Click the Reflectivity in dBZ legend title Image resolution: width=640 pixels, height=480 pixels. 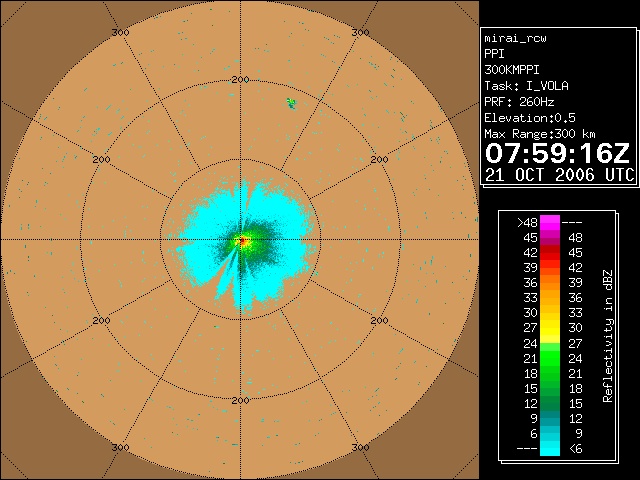coord(608,336)
